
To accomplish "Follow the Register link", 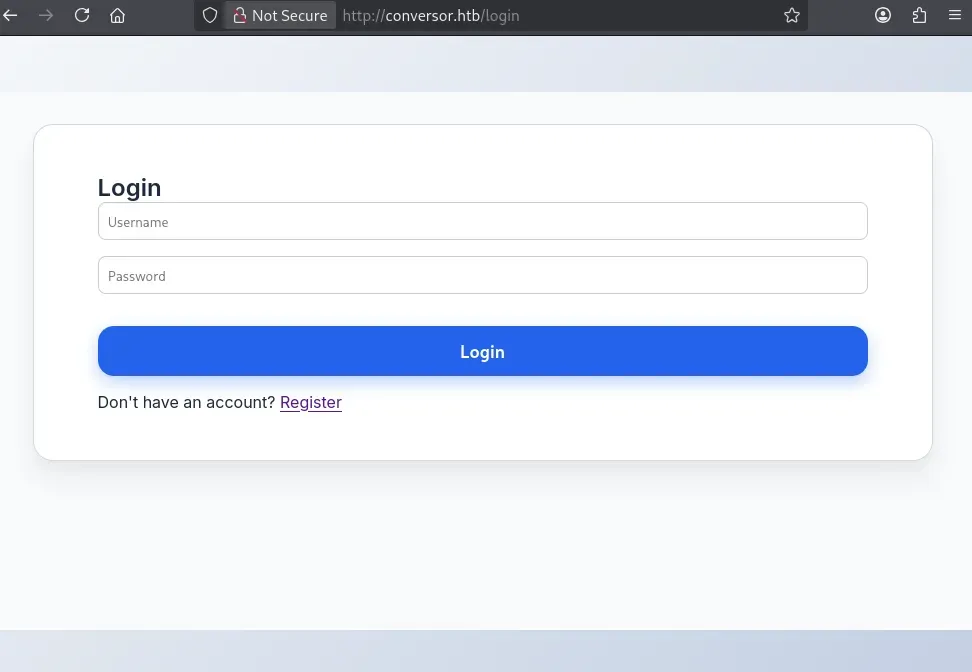I will click(311, 402).
